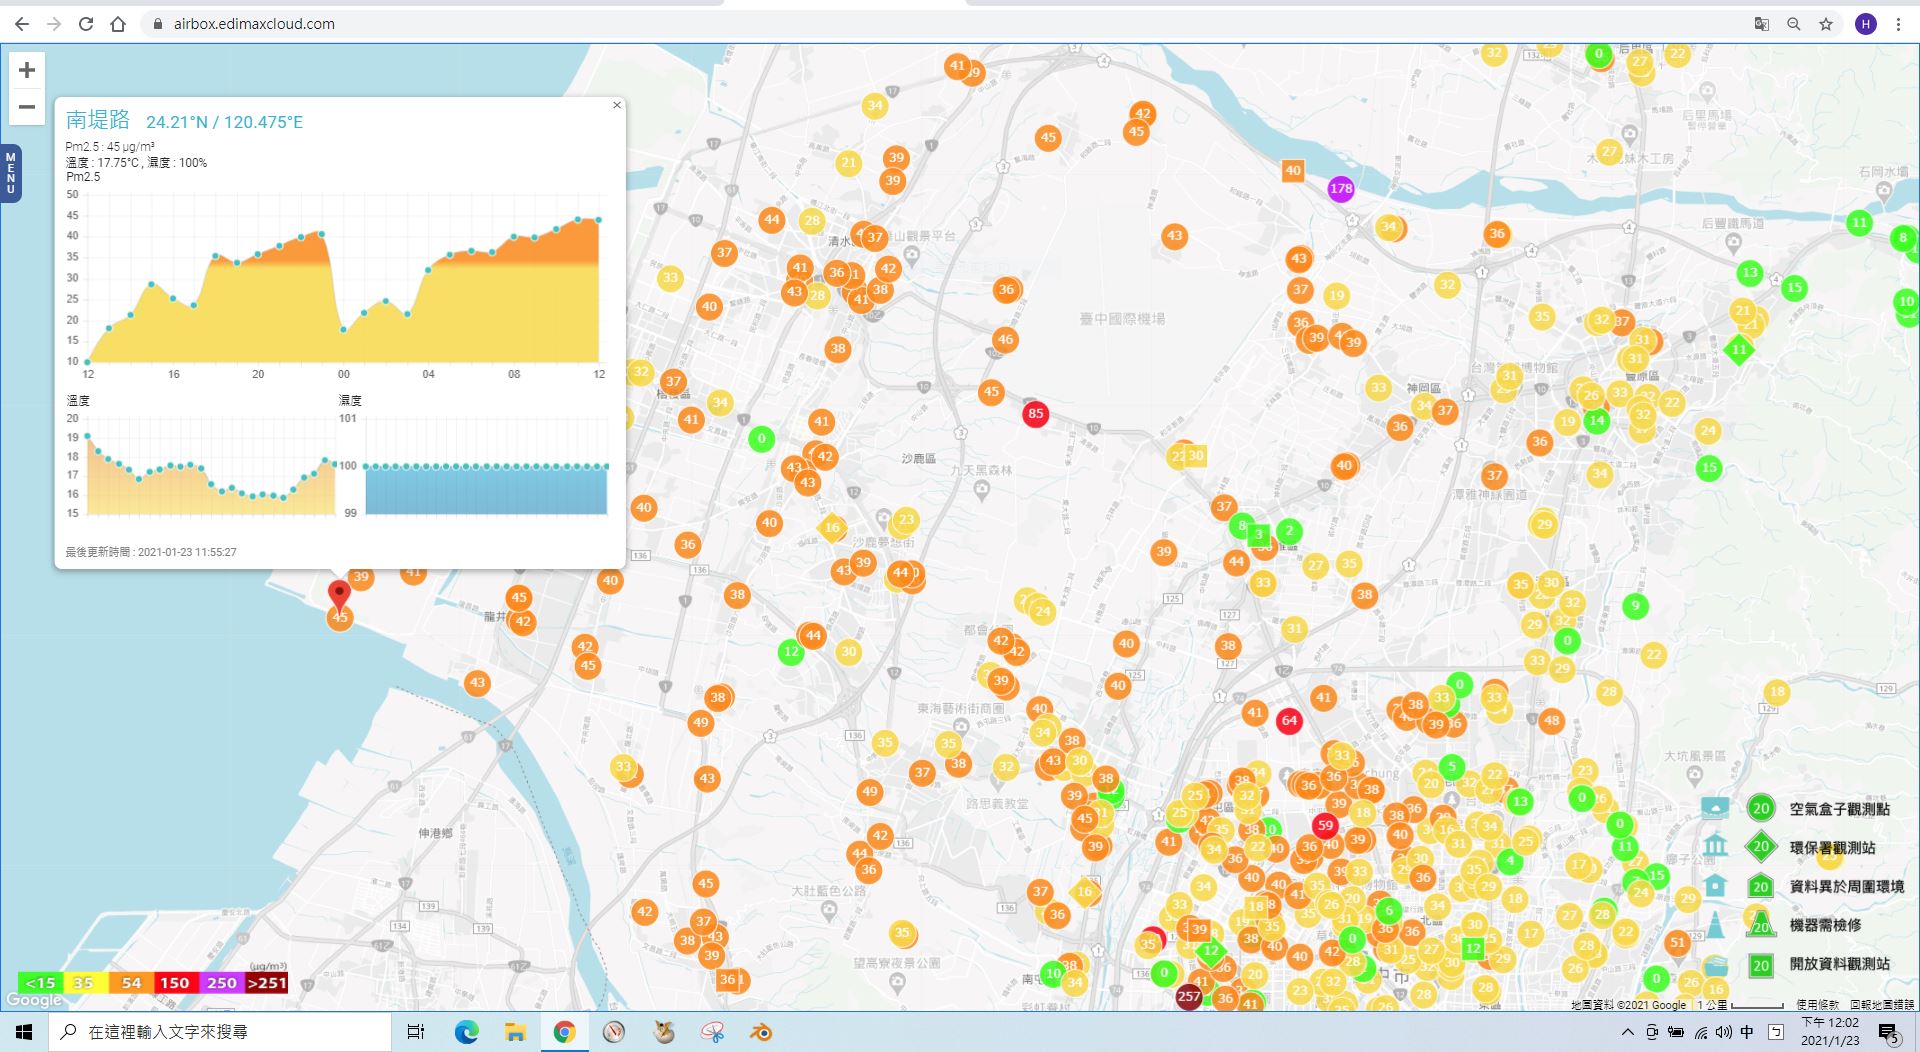Zoom in the map with plus button
Viewport: 1920px width, 1052px height.
click(x=27, y=70)
